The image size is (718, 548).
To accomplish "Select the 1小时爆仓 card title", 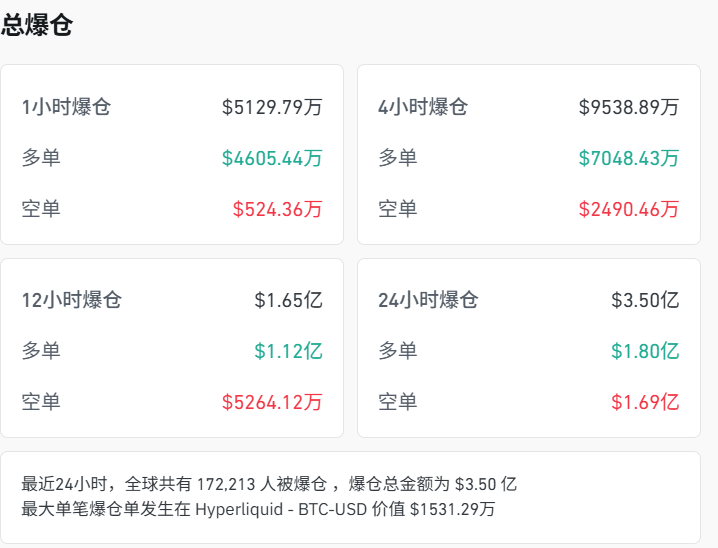I will point(66,107).
